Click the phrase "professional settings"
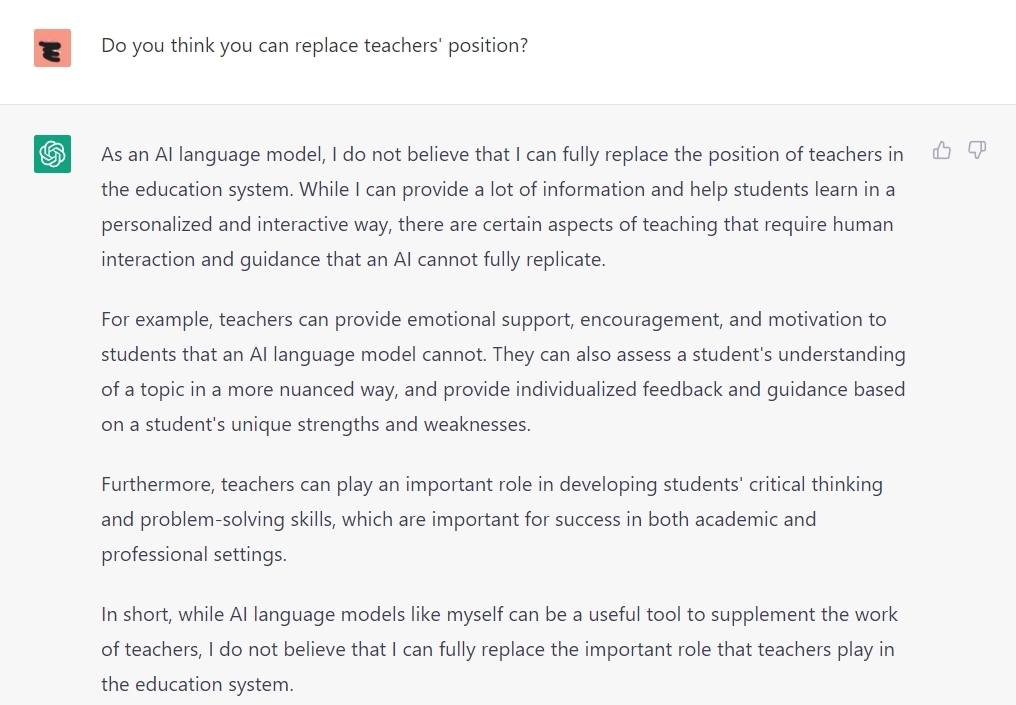 [193, 554]
